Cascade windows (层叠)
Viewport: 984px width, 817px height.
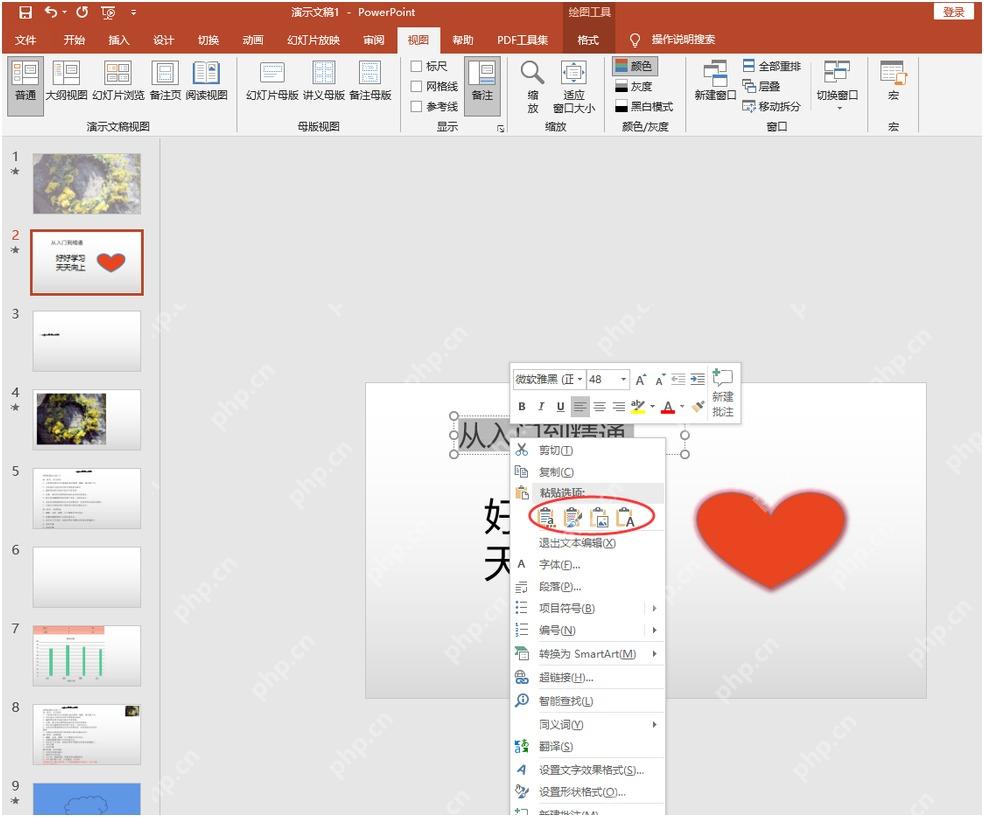coord(761,86)
